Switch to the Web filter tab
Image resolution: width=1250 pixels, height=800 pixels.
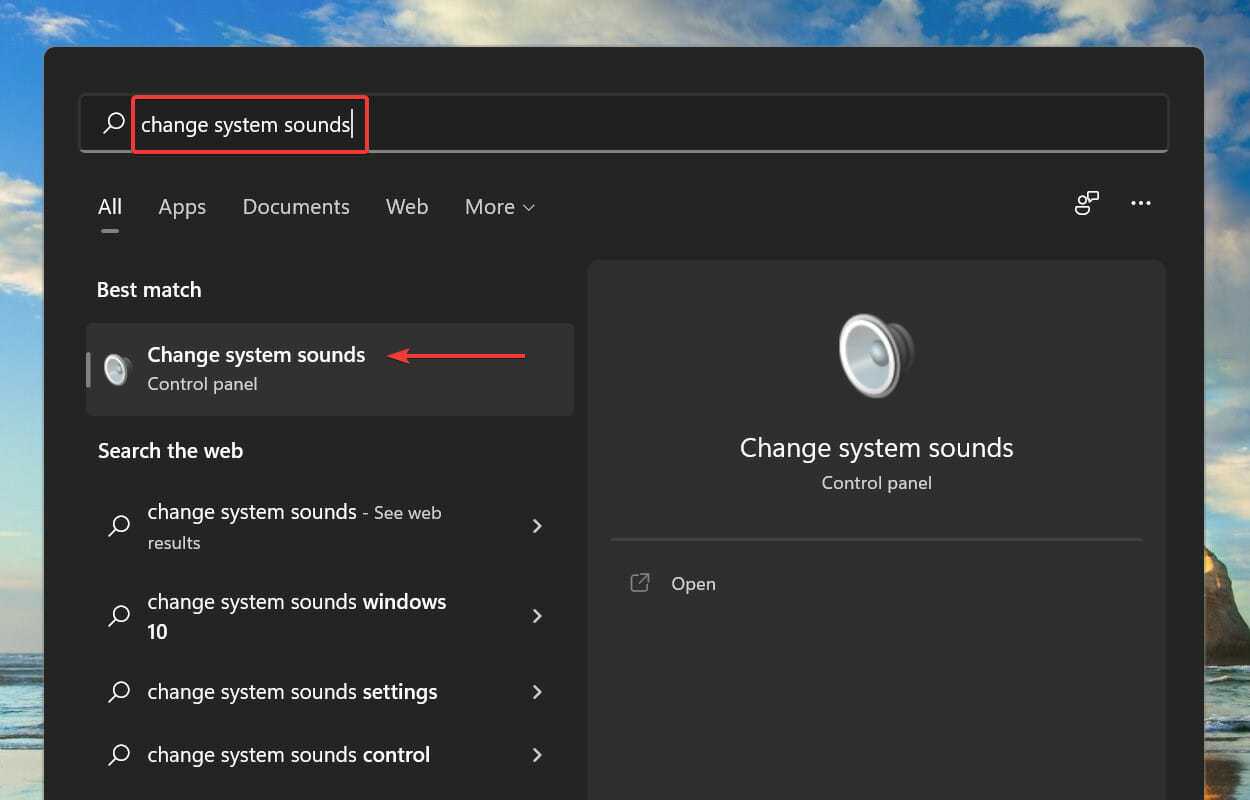pyautogui.click(x=407, y=207)
